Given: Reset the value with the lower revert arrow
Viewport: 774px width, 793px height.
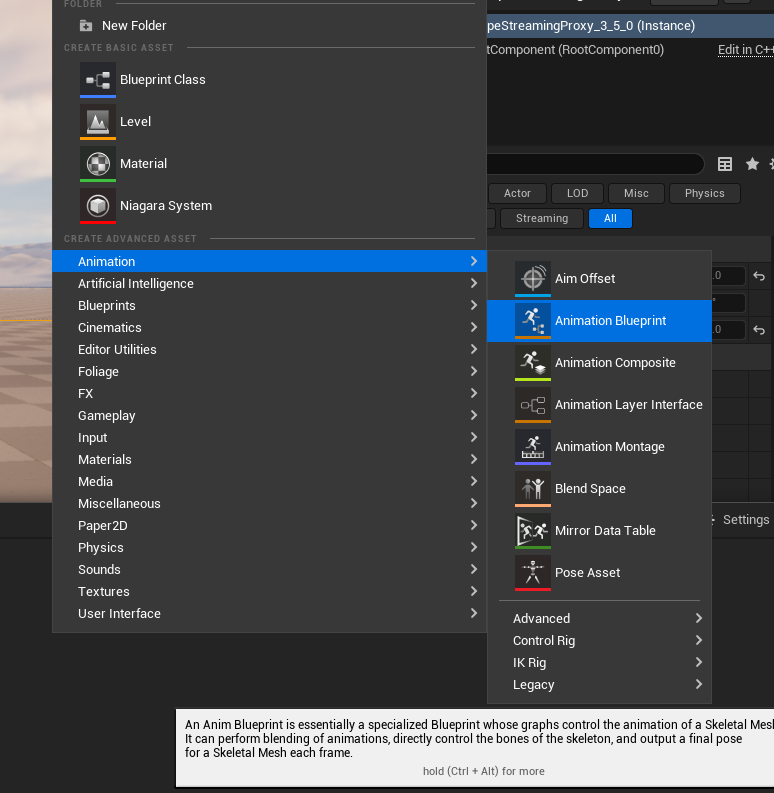Looking at the screenshot, I should coord(759,330).
